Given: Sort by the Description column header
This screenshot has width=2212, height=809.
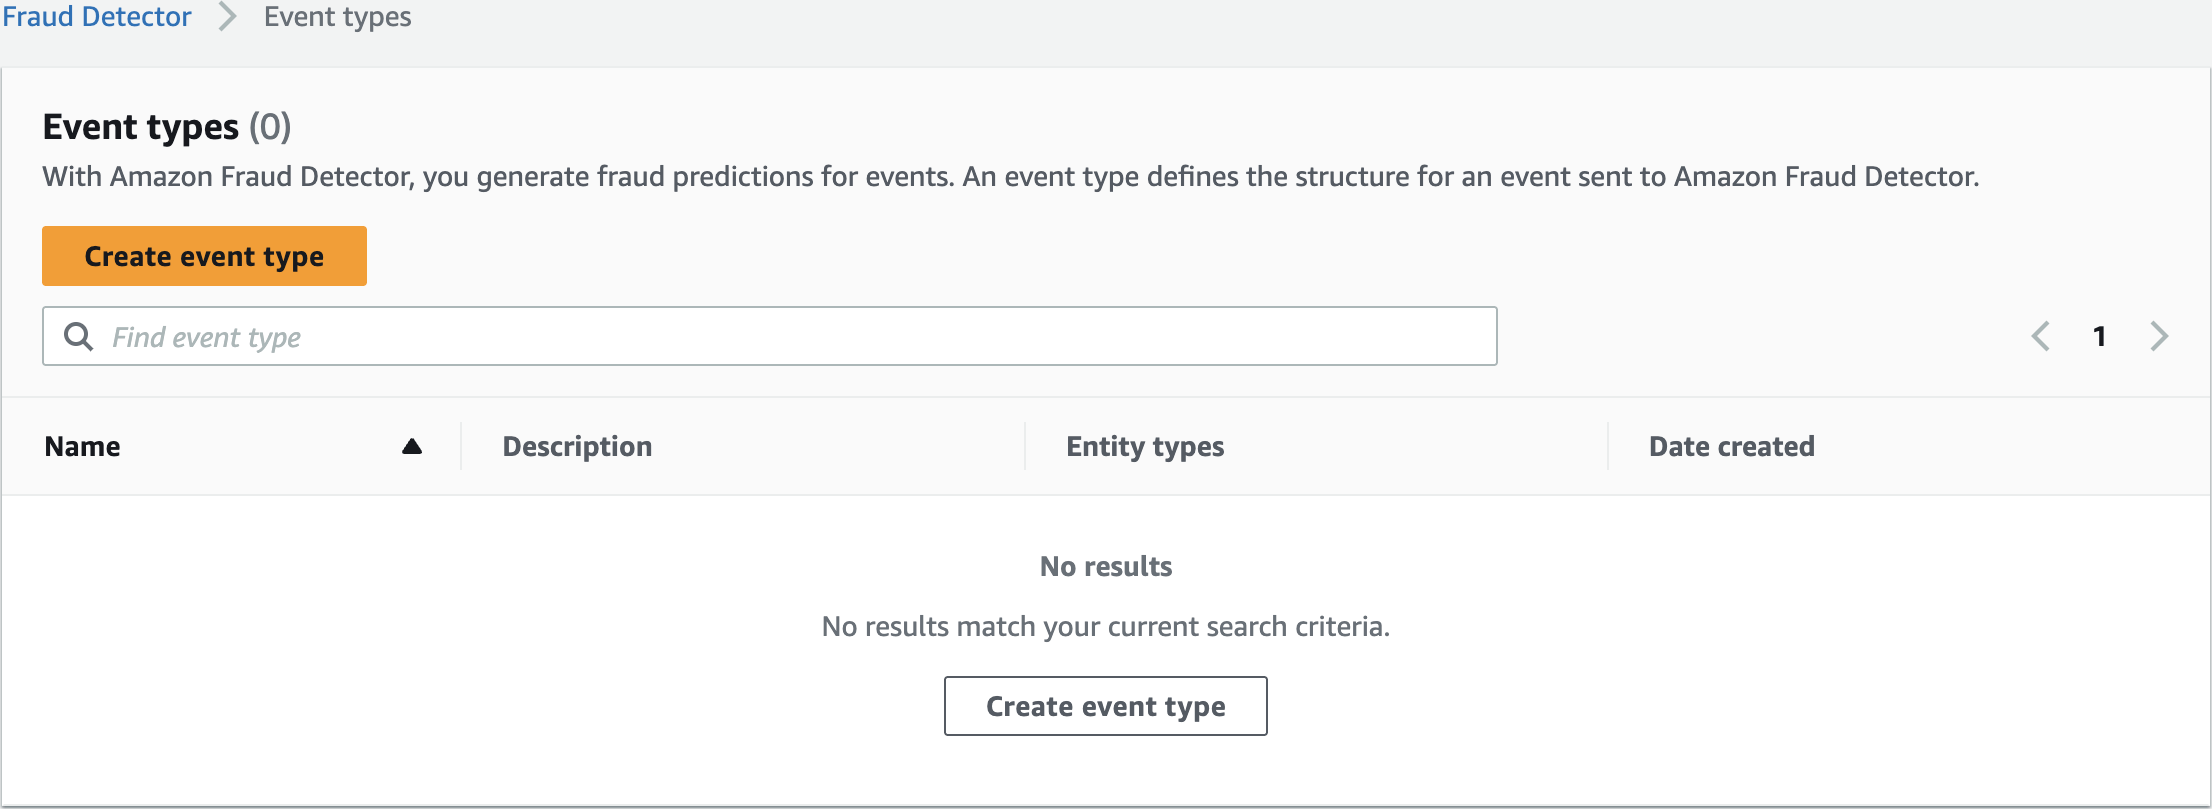Looking at the screenshot, I should tap(577, 446).
